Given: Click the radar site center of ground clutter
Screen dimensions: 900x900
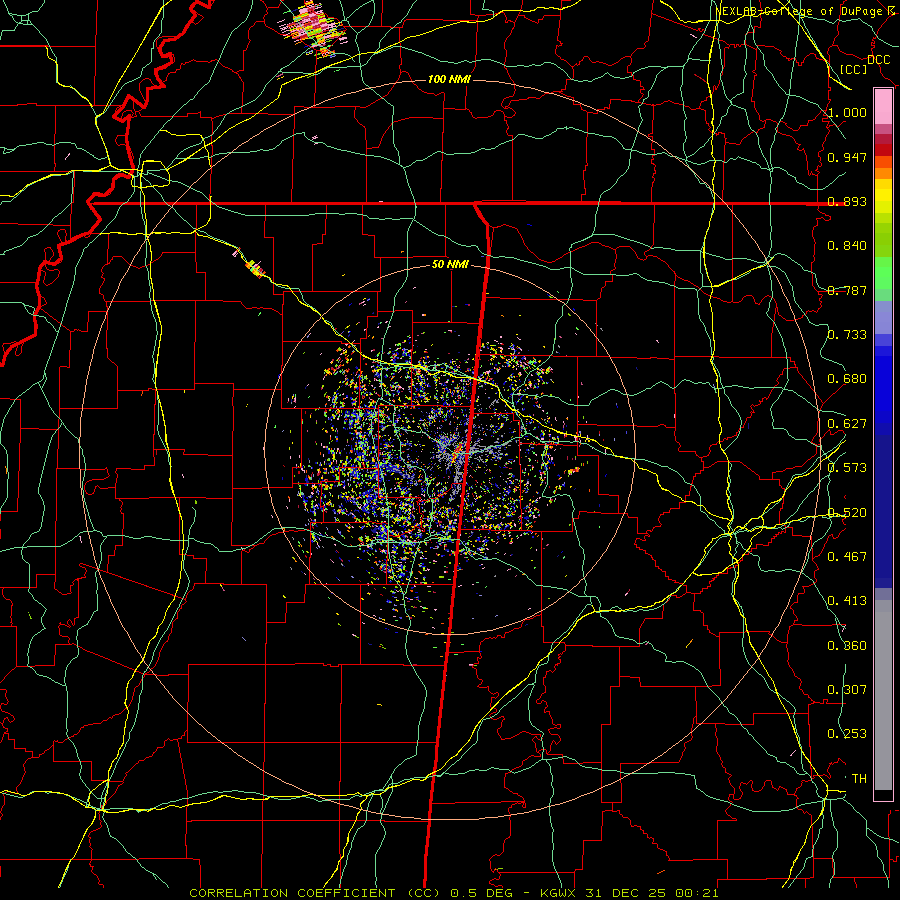Looking at the screenshot, I should (455, 453).
